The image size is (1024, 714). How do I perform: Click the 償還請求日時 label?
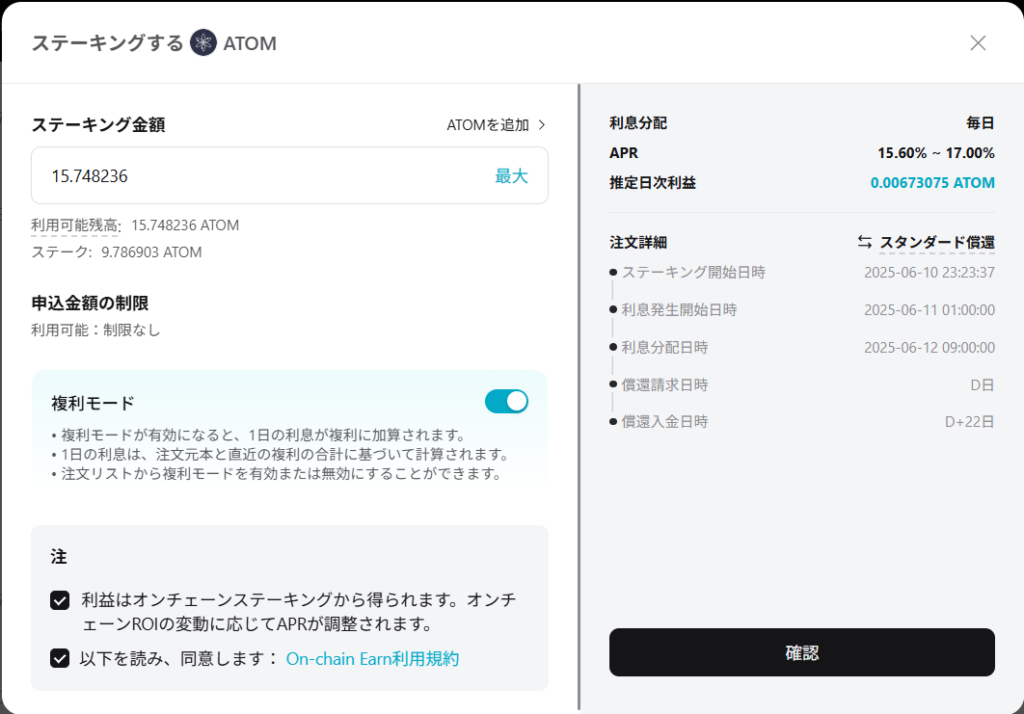[x=665, y=385]
